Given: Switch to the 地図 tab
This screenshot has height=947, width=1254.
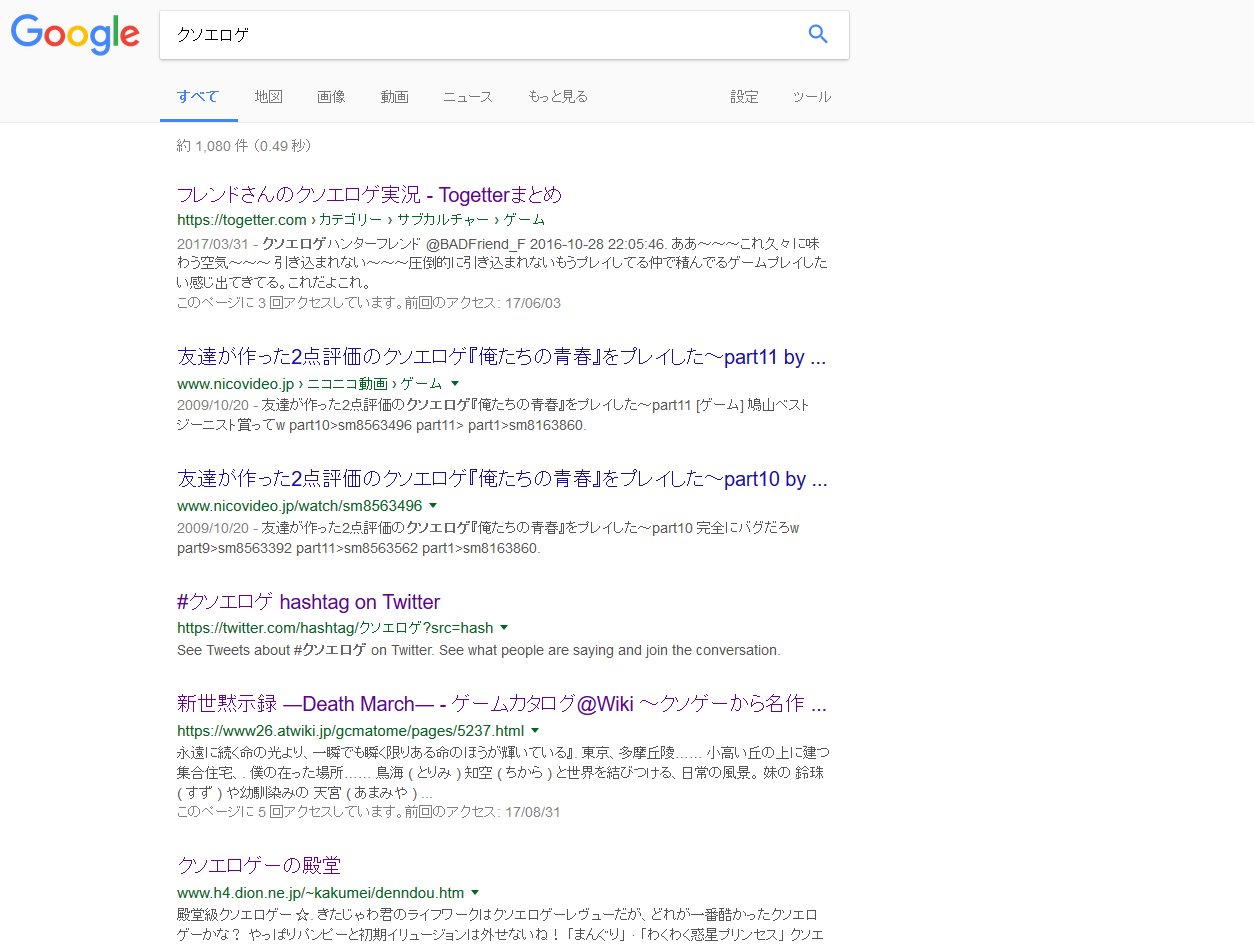Looking at the screenshot, I should (x=268, y=97).
